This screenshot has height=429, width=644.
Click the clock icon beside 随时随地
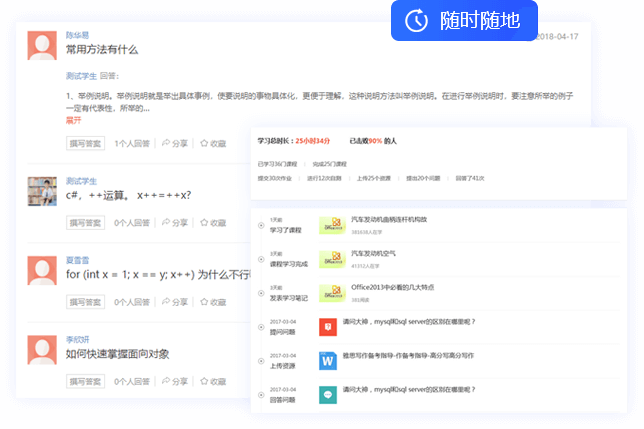click(x=416, y=20)
